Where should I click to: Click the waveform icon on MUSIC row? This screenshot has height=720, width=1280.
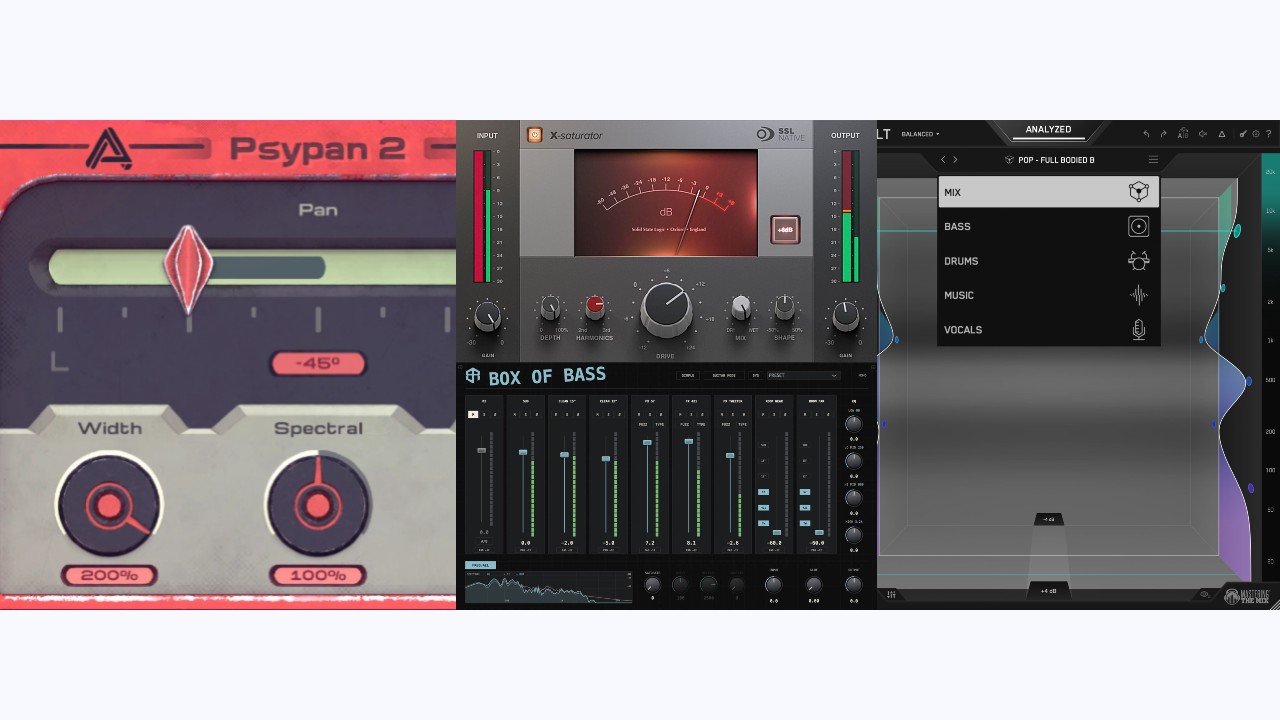click(1138, 295)
